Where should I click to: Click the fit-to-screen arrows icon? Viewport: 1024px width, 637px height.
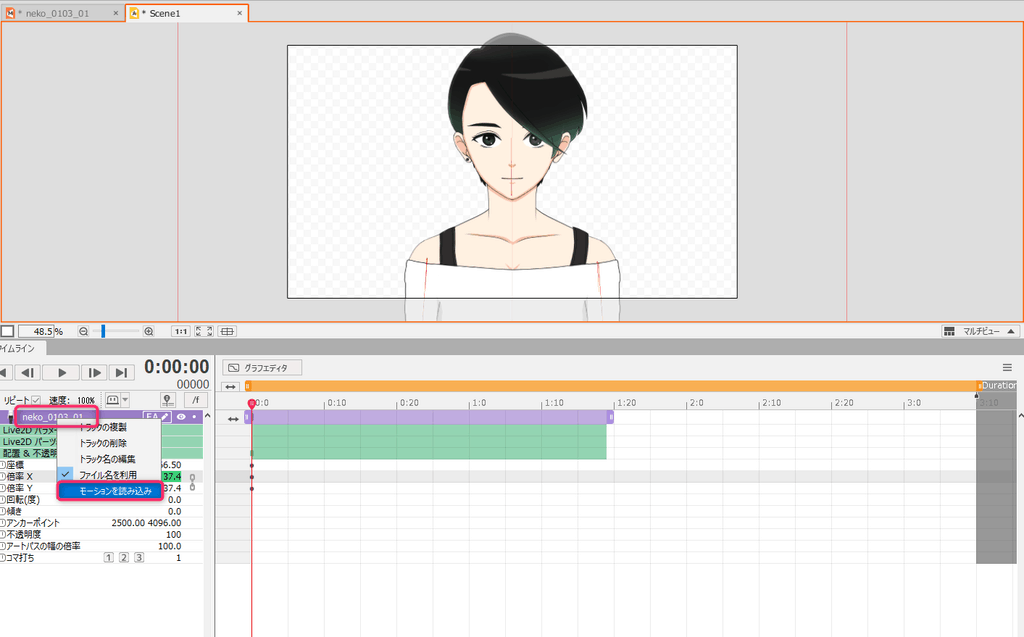(204, 331)
